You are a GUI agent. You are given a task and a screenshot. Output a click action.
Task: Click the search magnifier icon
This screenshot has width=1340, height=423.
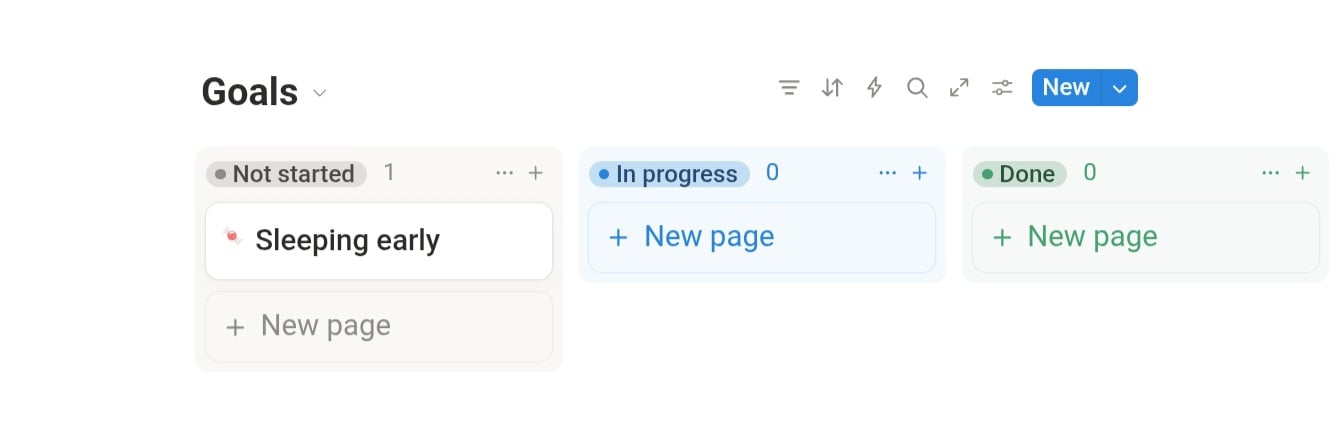[917, 88]
